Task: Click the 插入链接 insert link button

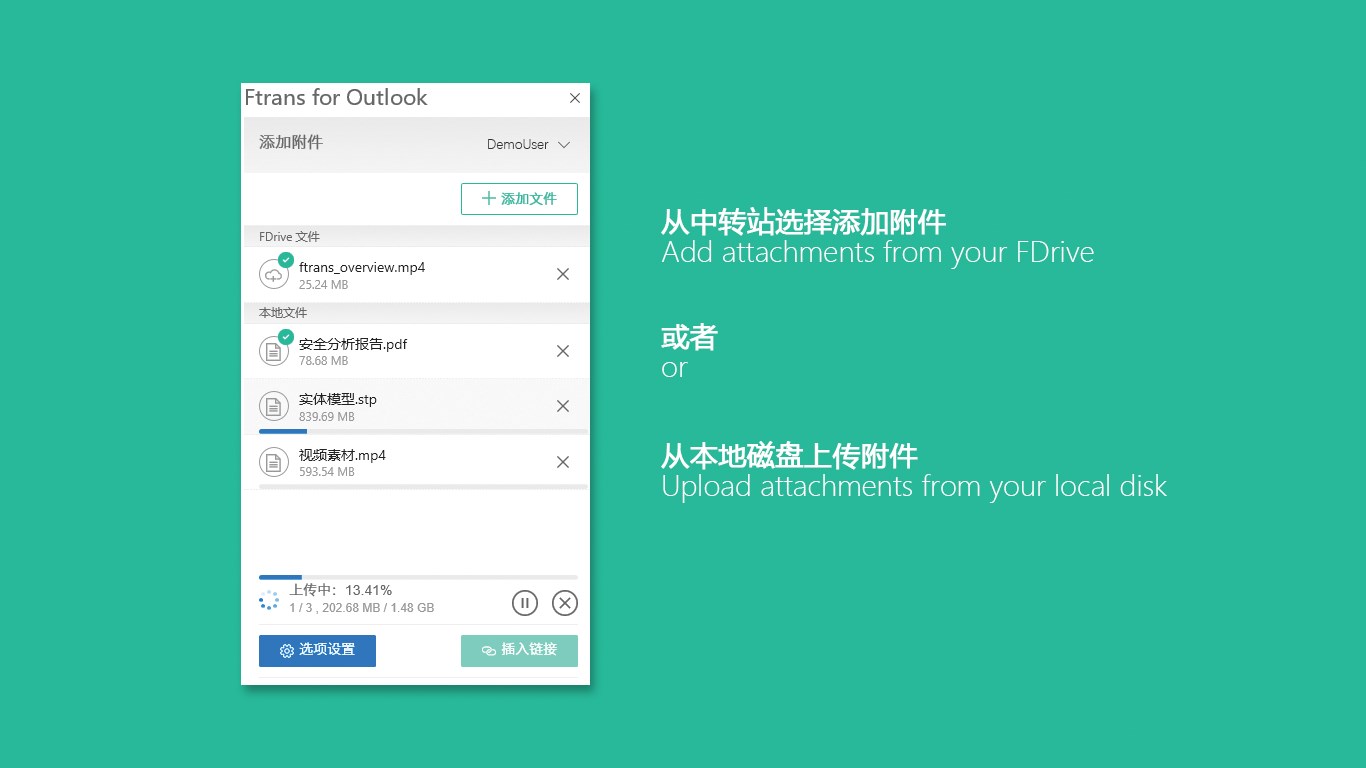Action: (519, 651)
